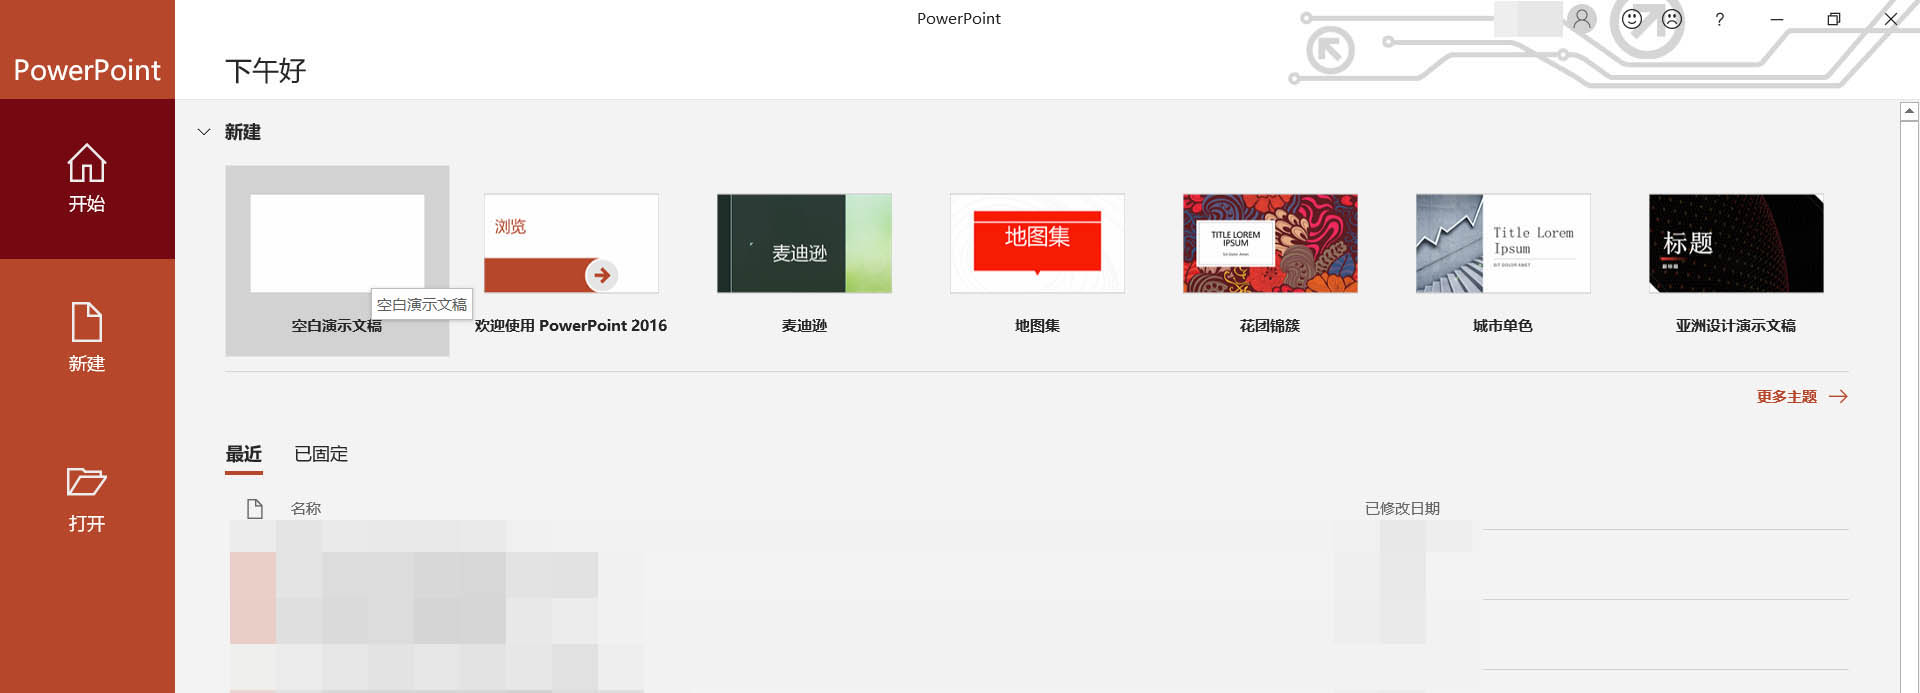Click the 已修改日期 column header

(x=1402, y=509)
